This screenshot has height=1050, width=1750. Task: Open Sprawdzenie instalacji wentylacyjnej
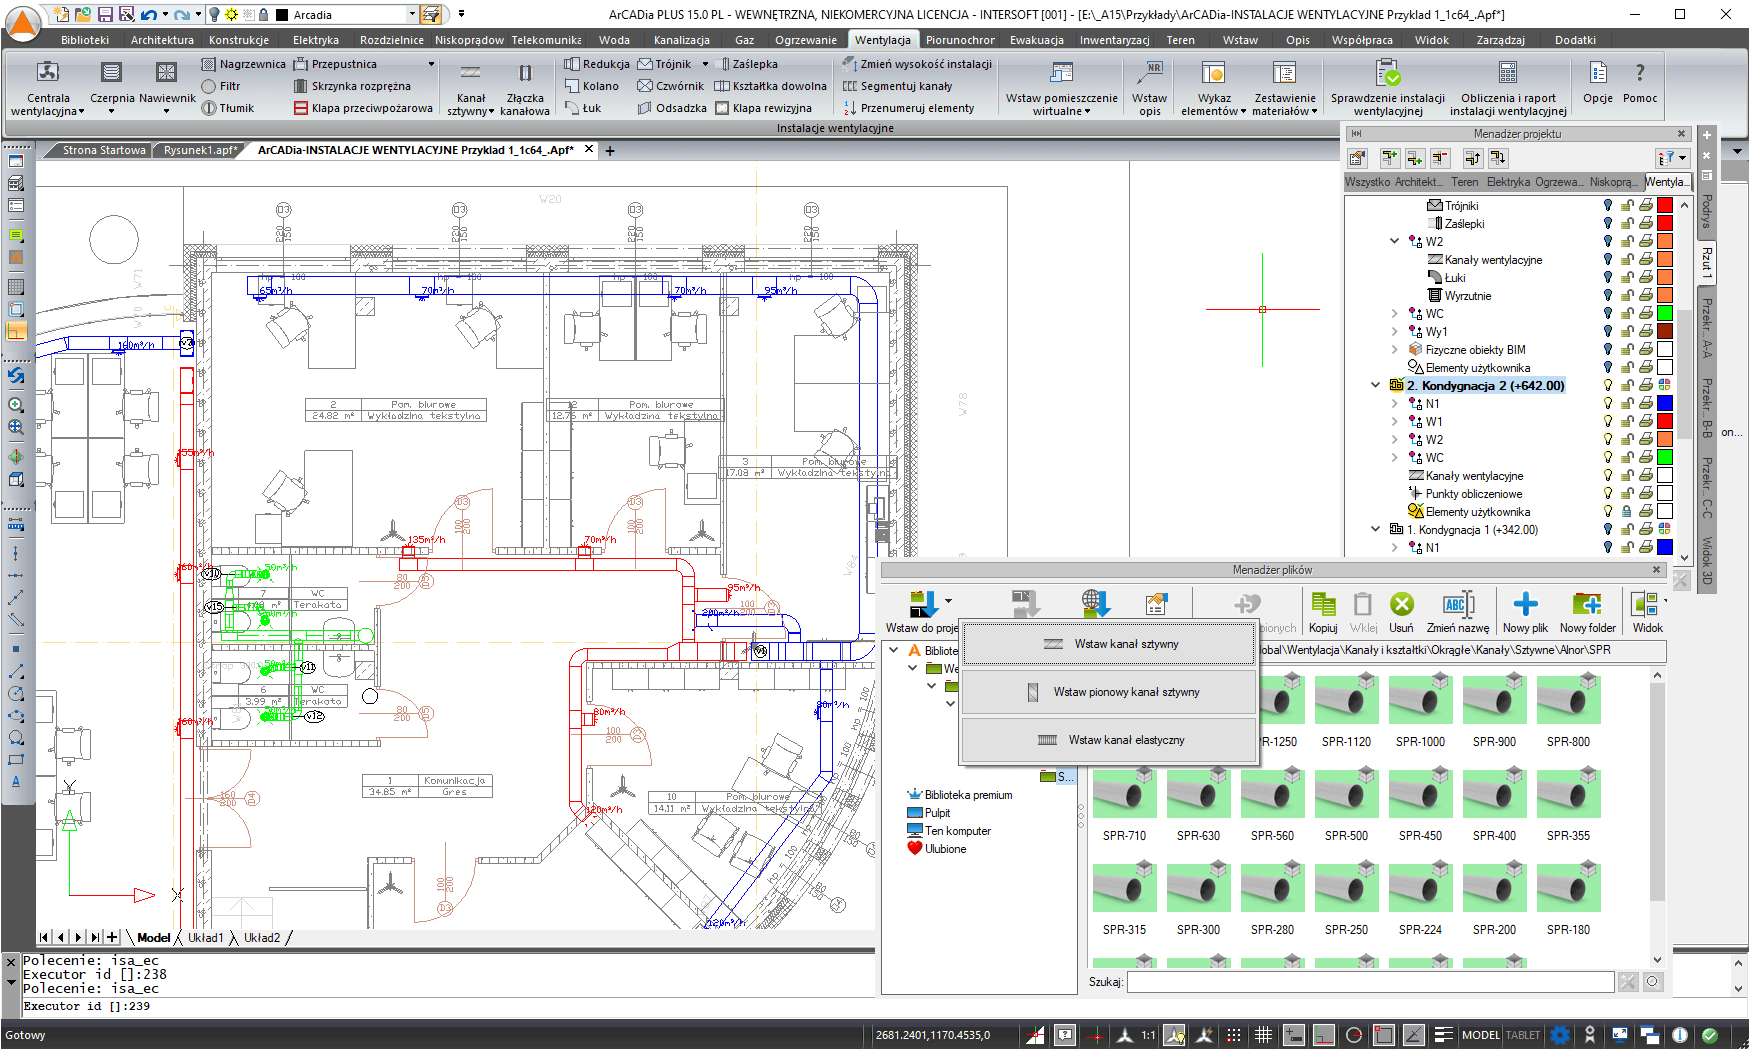coord(1388,88)
